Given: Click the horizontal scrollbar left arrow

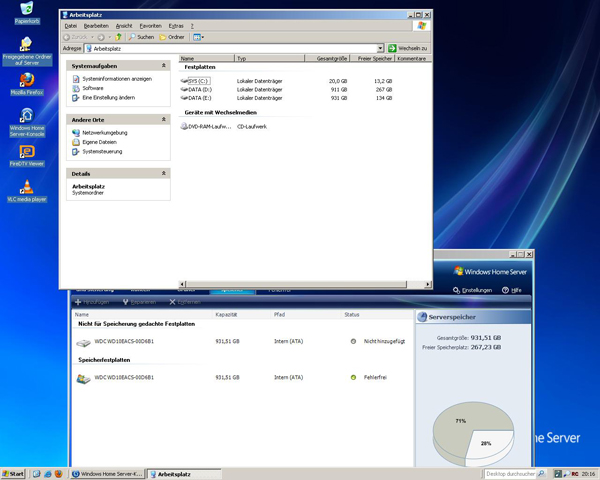Looking at the screenshot, I should tap(183, 284).
